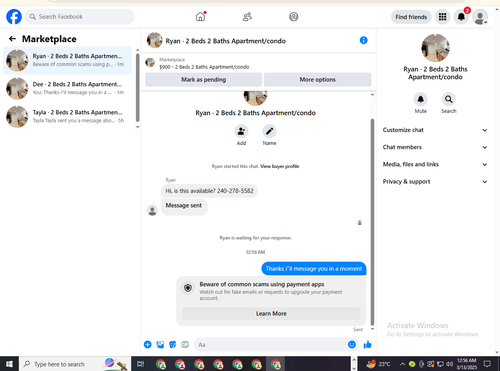
Task: Click Search Facebook field
Action: pyautogui.click(x=80, y=17)
